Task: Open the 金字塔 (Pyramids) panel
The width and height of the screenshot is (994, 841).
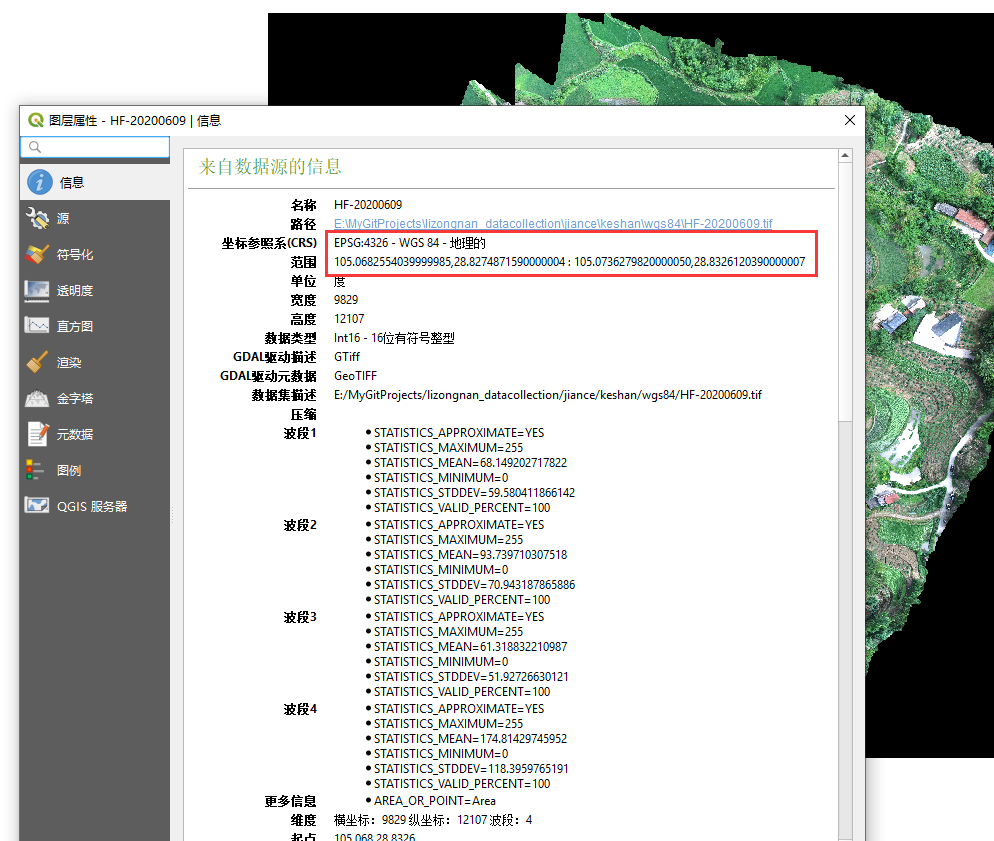Action: pos(38,397)
